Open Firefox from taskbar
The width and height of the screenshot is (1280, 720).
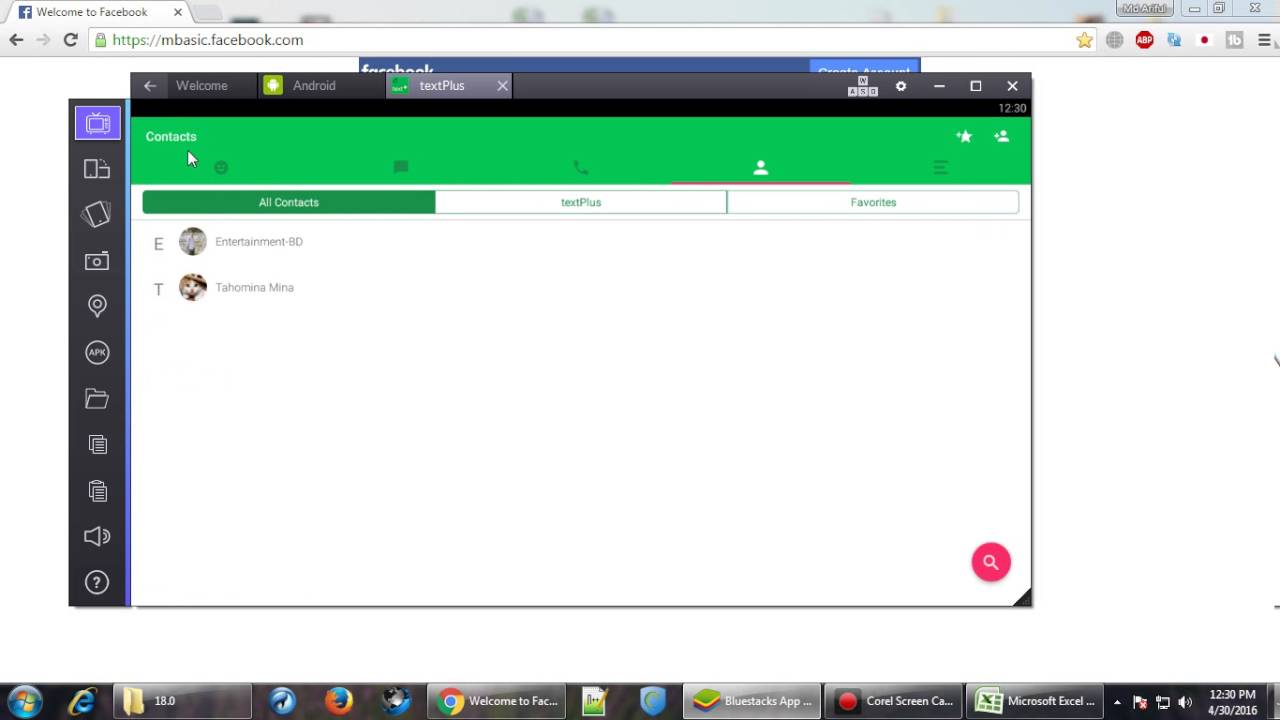coord(339,701)
